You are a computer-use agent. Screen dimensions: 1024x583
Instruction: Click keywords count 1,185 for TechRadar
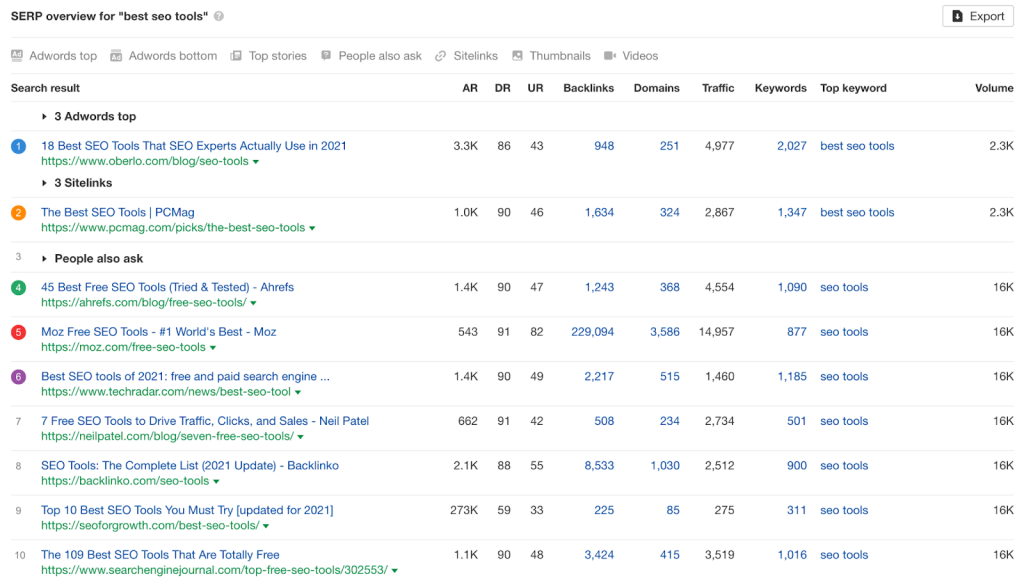(x=792, y=377)
